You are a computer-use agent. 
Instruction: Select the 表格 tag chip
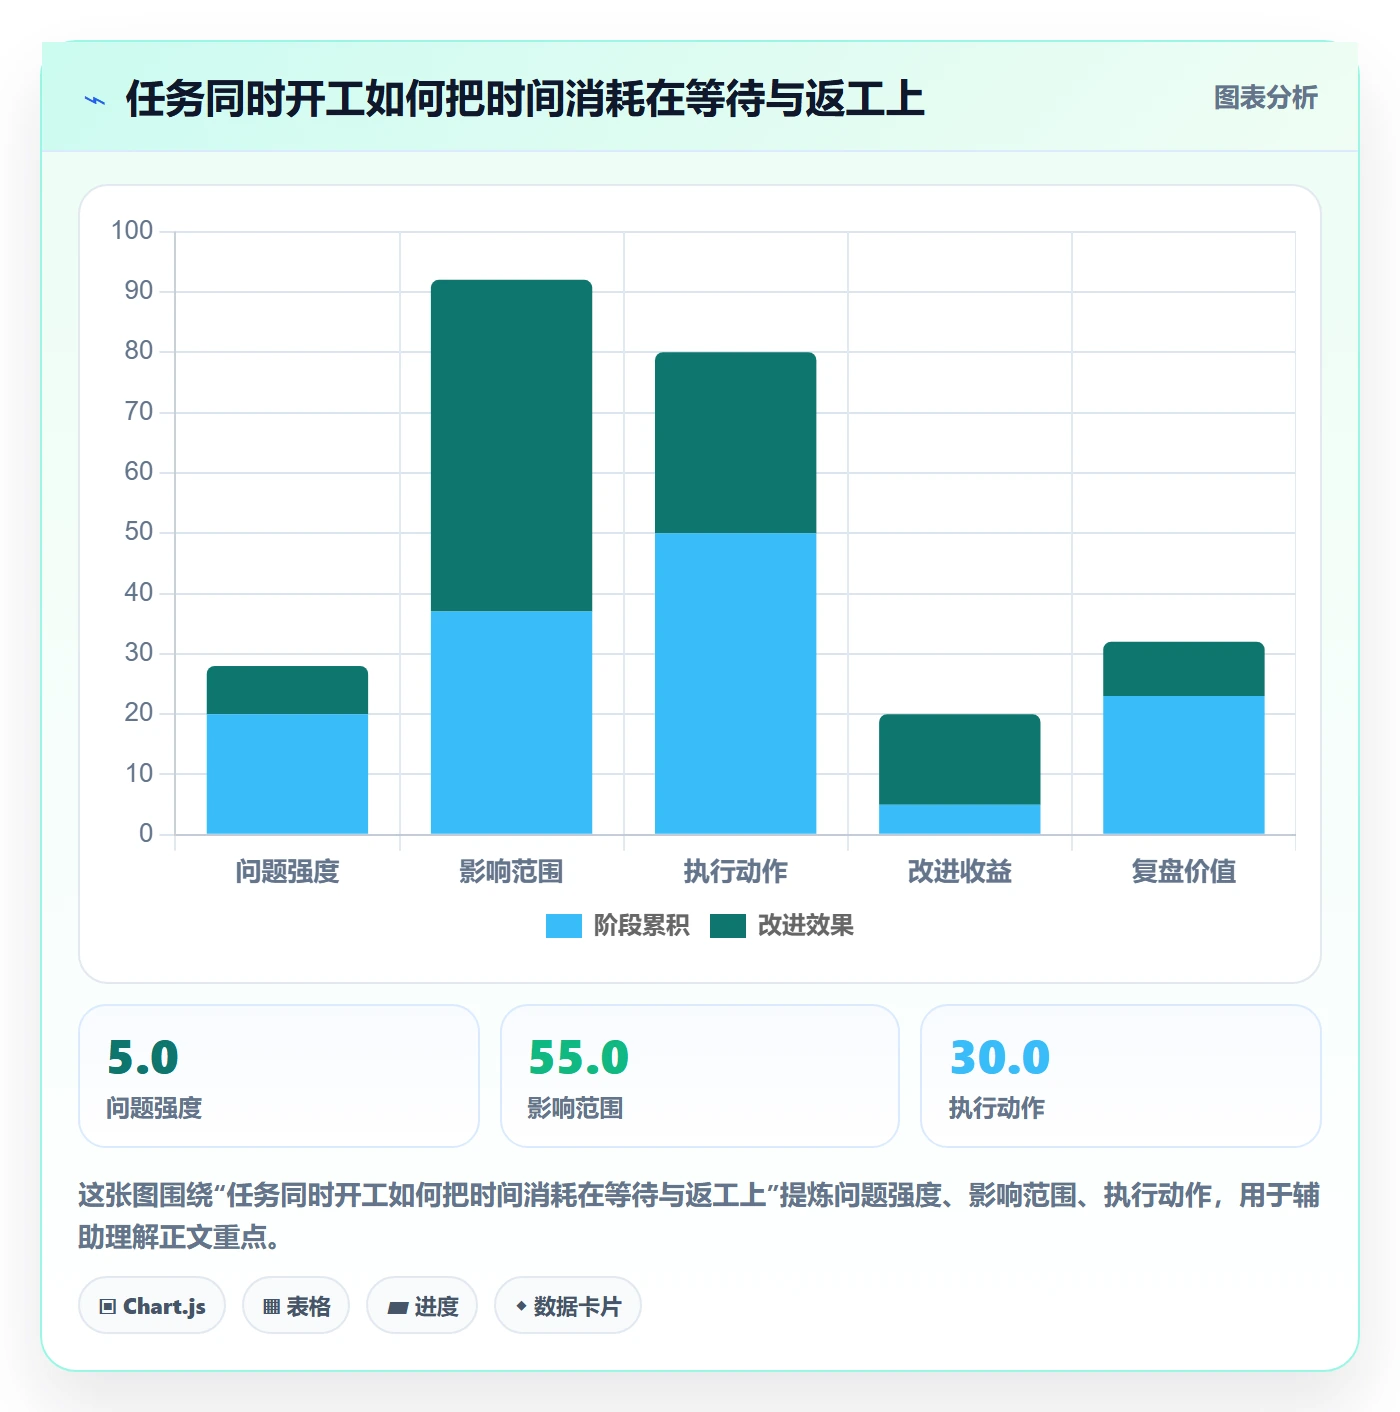pos(296,1306)
